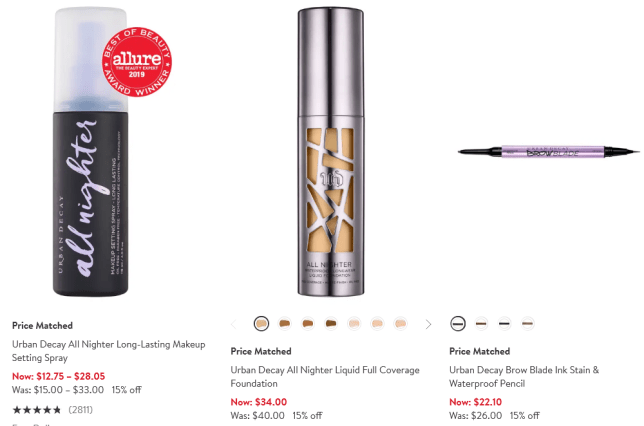Screen dimensions: 644x426
Task: Select the first circled Brow Blade shade
Action: click(x=458, y=324)
